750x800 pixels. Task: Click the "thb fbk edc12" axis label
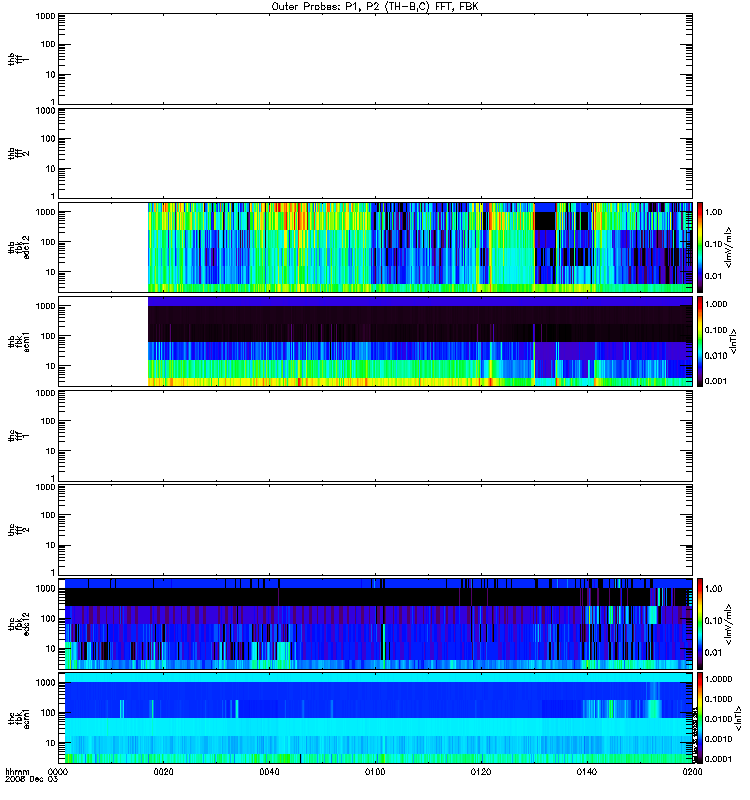click(18, 247)
